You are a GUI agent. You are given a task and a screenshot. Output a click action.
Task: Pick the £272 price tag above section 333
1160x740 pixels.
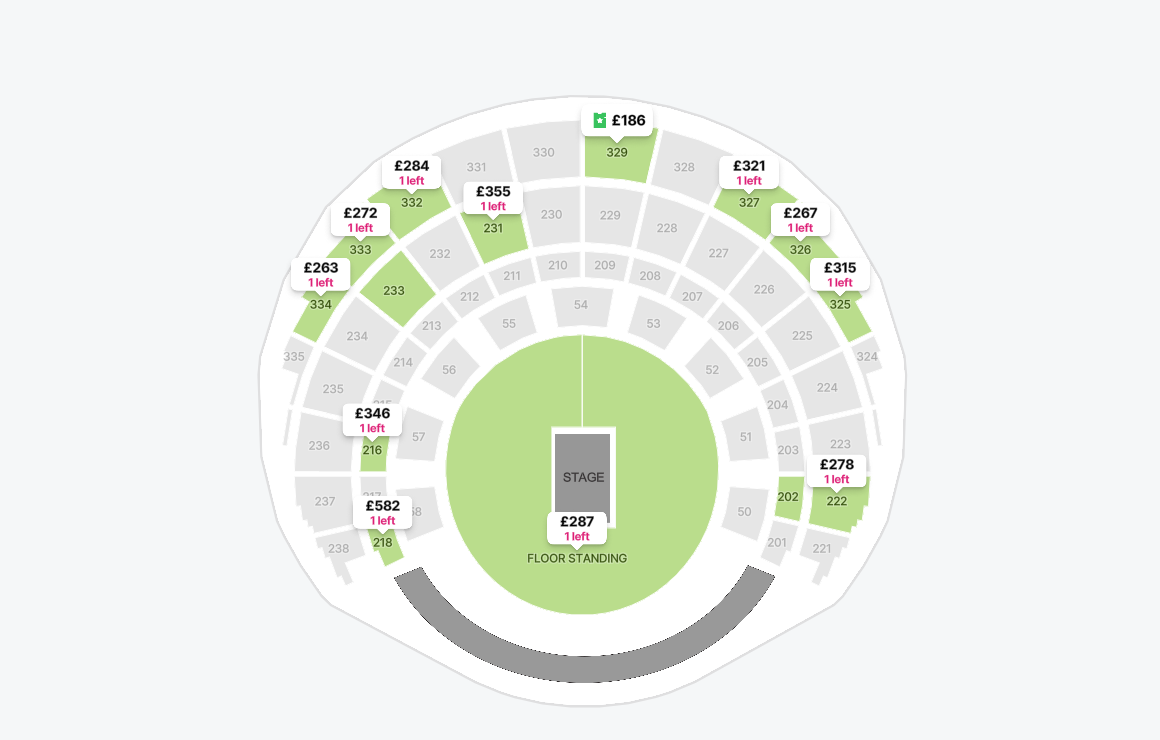pos(360,220)
